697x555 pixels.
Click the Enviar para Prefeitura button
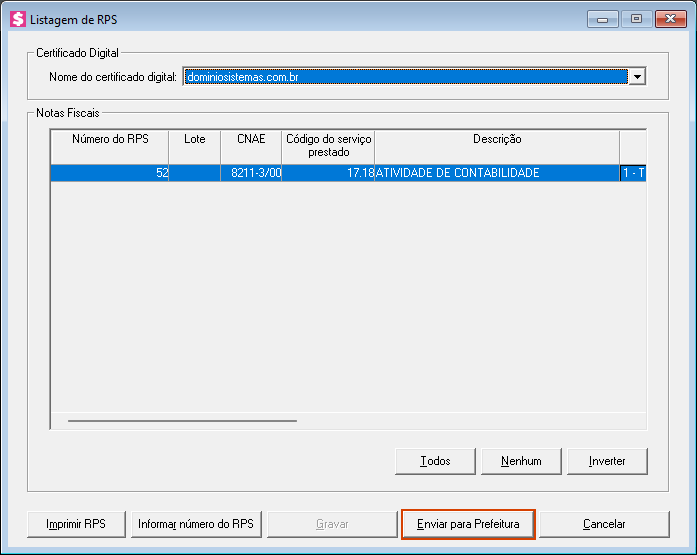(468, 524)
